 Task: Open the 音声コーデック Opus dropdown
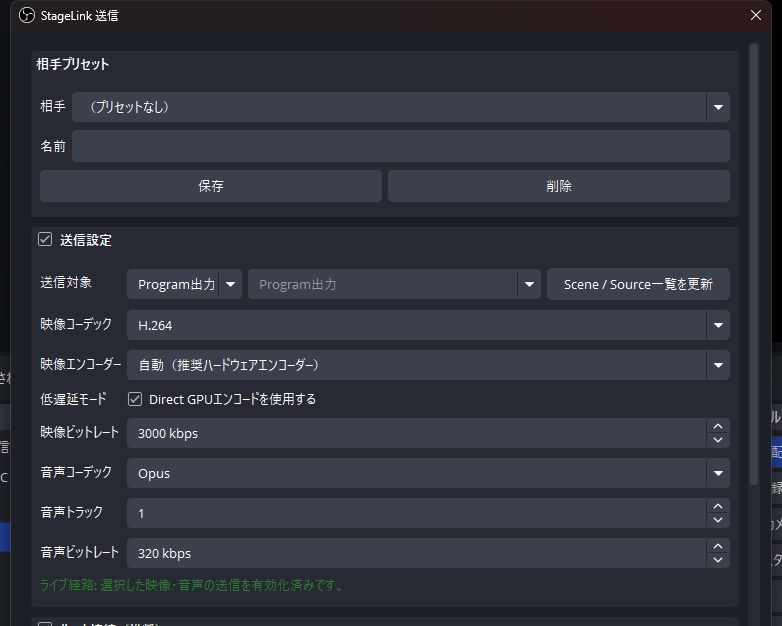[x=428, y=473]
